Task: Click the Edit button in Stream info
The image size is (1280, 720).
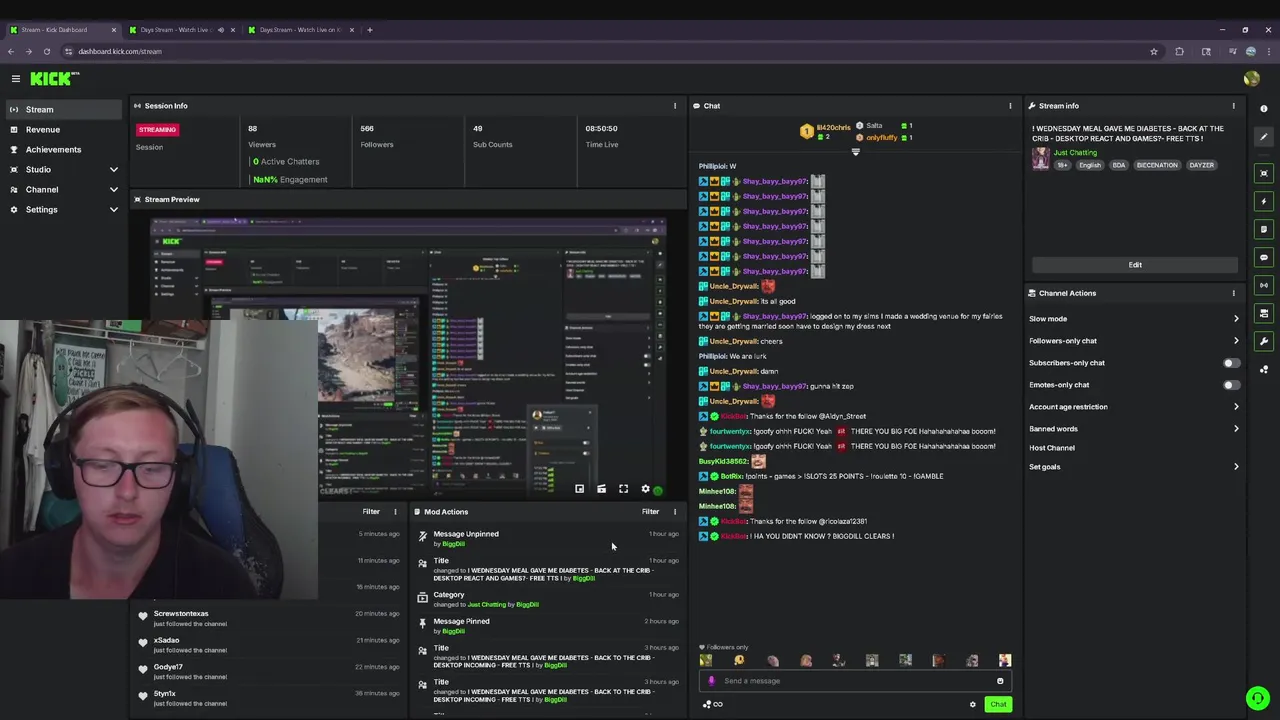Action: click(1135, 265)
